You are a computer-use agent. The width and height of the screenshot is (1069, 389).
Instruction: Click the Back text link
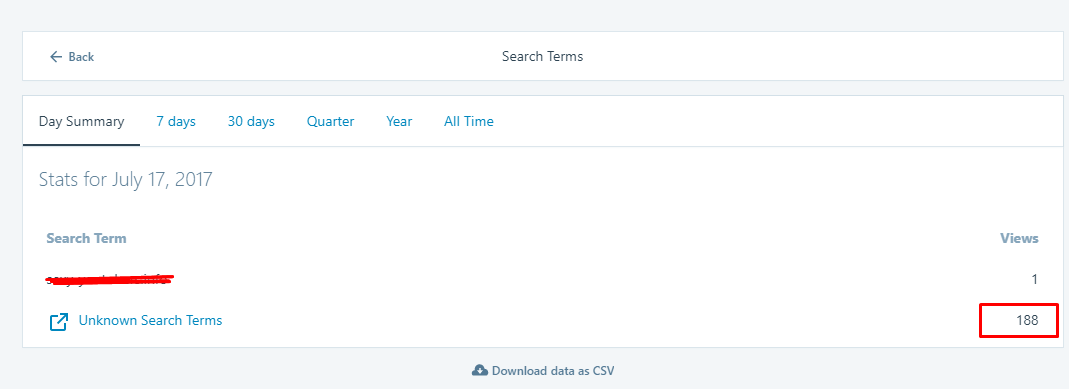pos(81,57)
